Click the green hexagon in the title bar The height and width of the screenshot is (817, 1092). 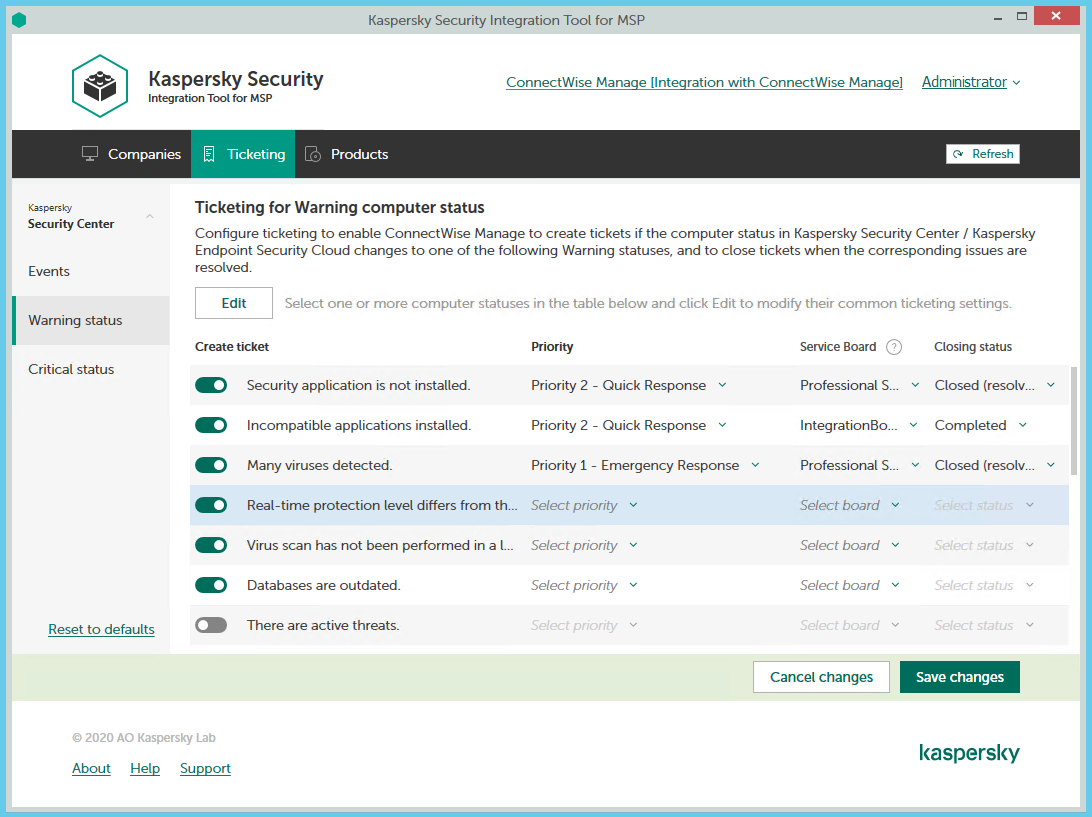(19, 19)
